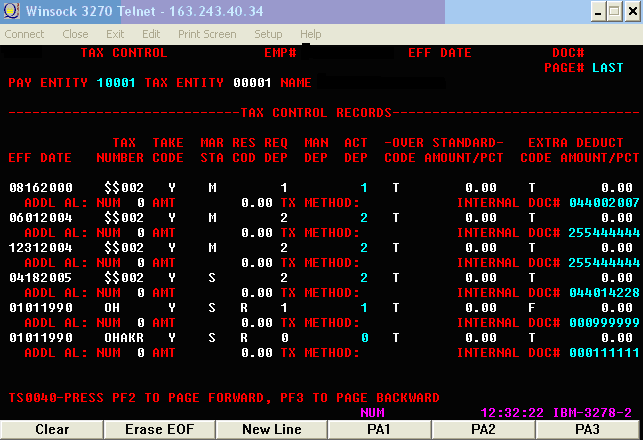Image resolution: width=643 pixels, height=440 pixels.
Task: Select internal doc number 044002007
Action: click(603, 203)
